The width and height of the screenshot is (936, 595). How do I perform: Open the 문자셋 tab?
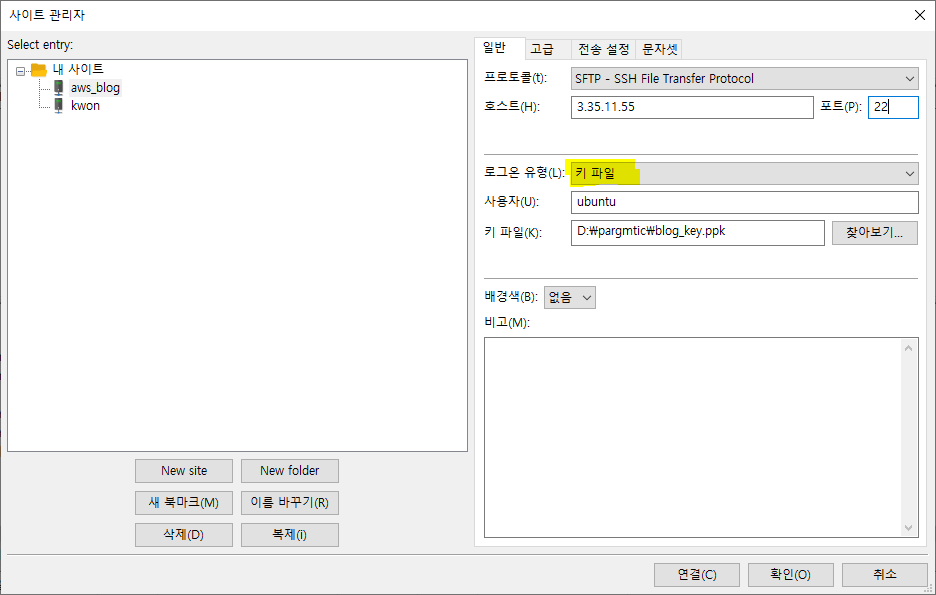pos(659,49)
